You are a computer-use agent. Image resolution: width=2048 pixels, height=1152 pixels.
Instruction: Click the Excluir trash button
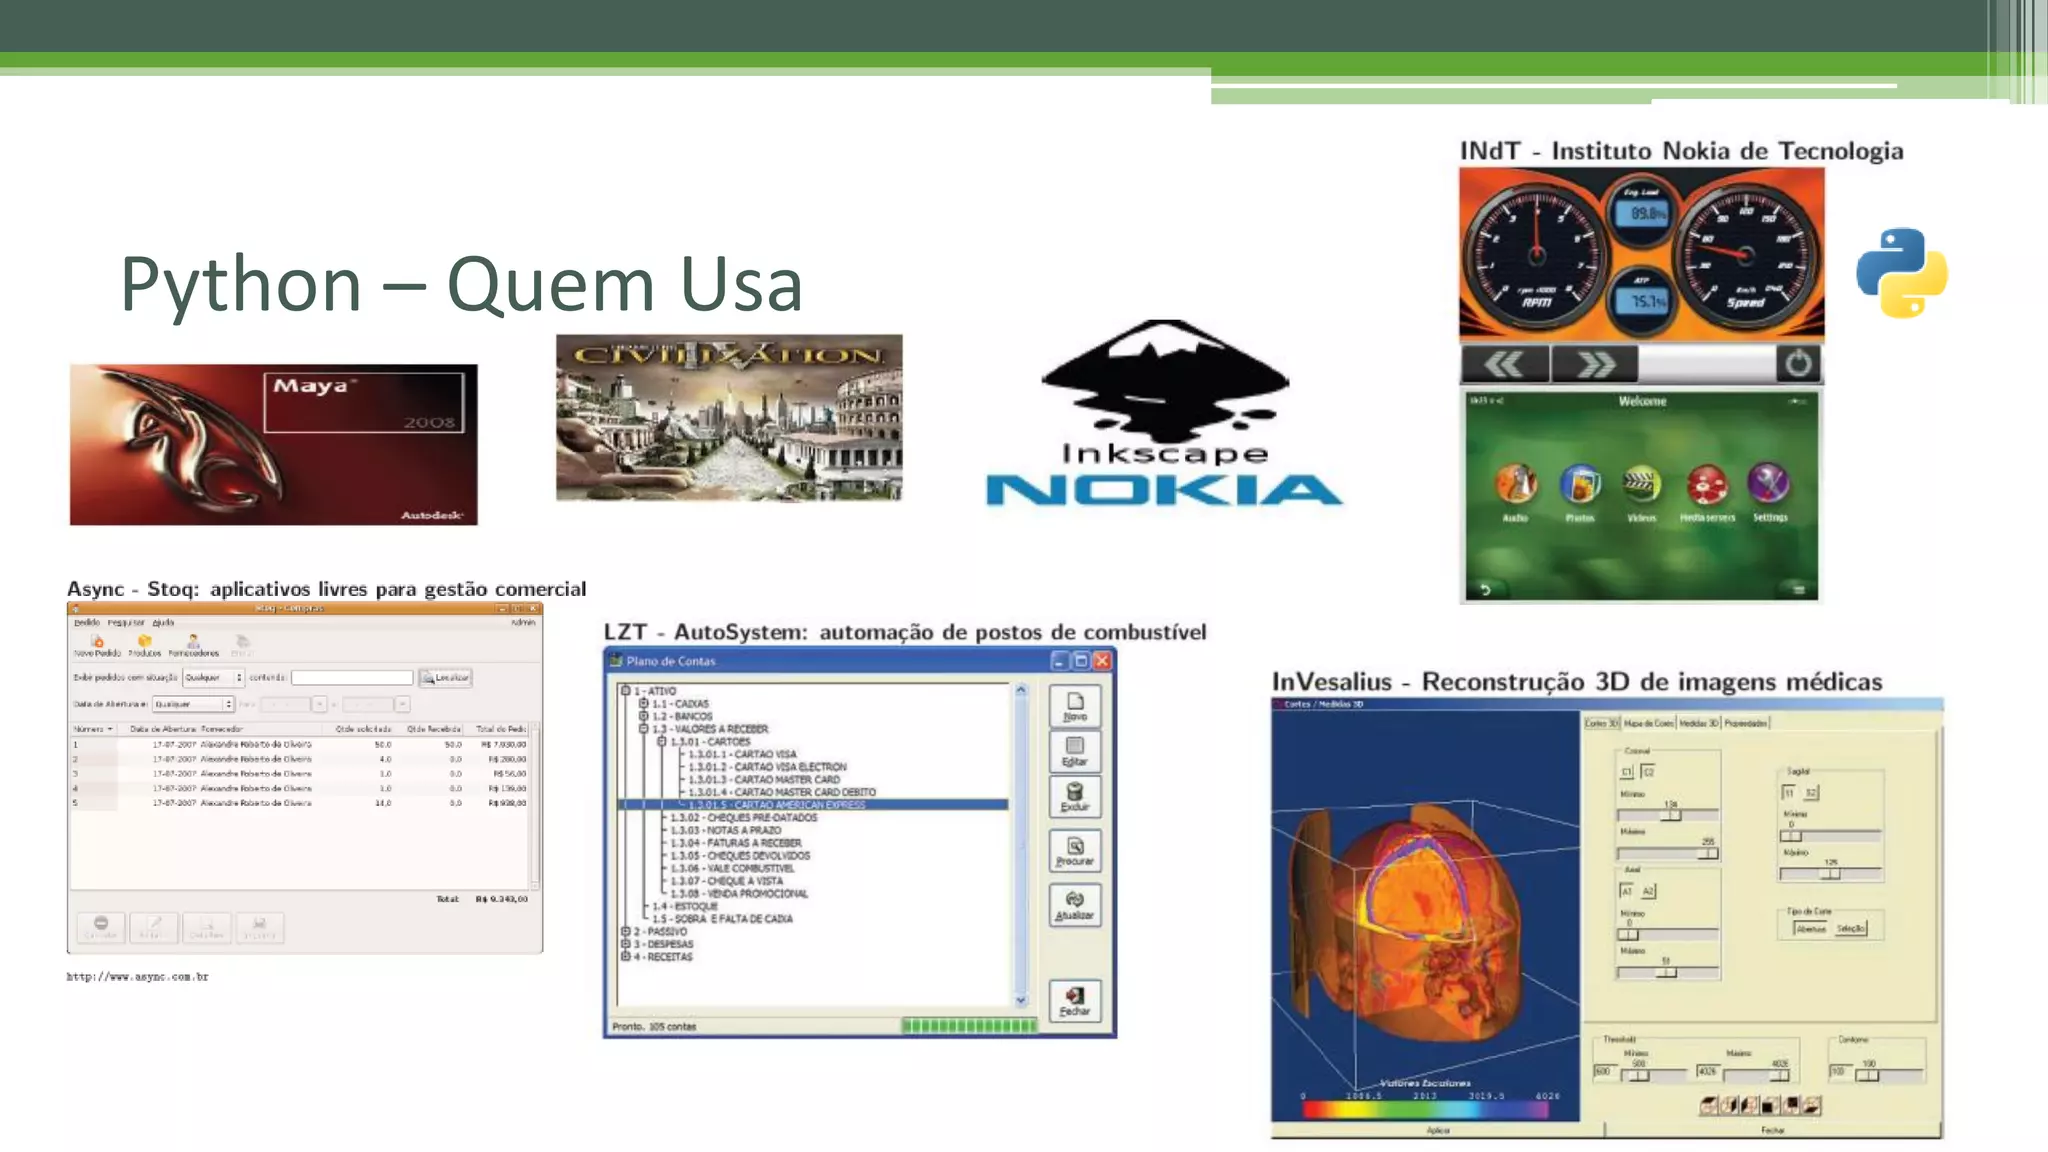(1075, 797)
